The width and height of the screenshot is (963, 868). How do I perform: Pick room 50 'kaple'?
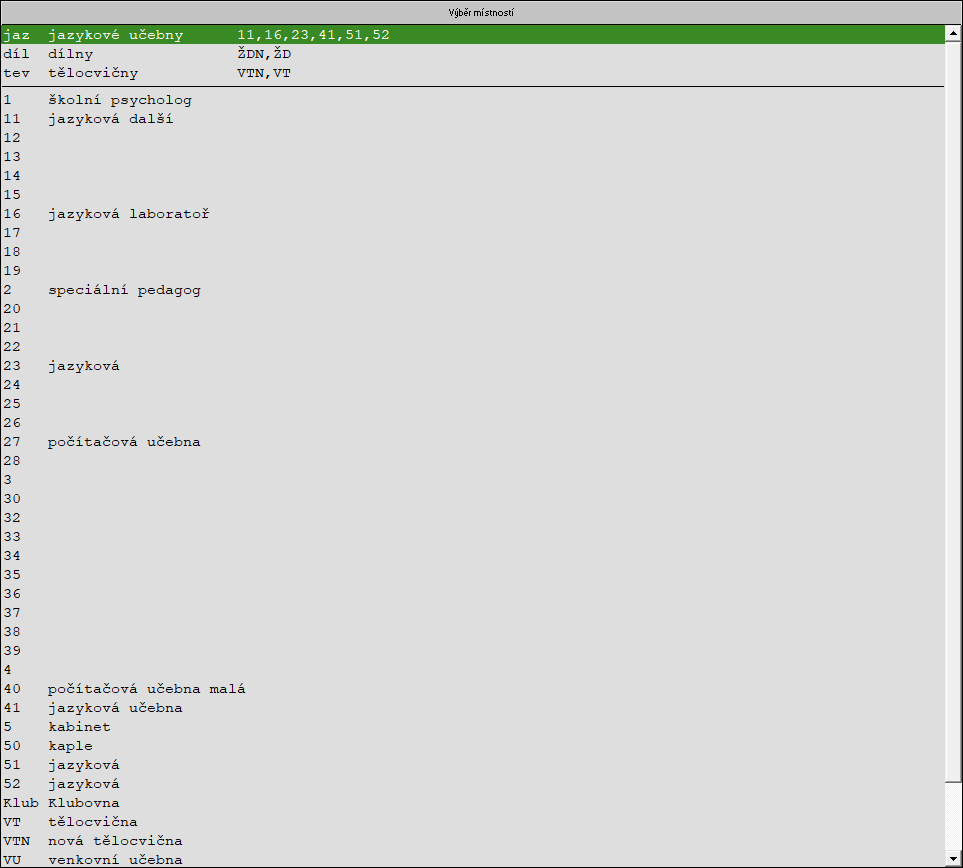click(x=70, y=746)
